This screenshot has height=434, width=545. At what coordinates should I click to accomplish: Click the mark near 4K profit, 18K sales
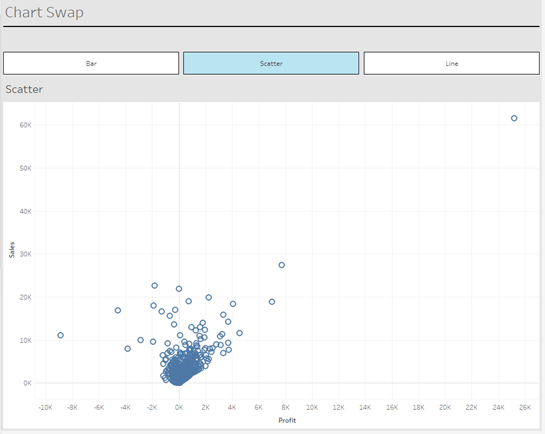tap(233, 304)
